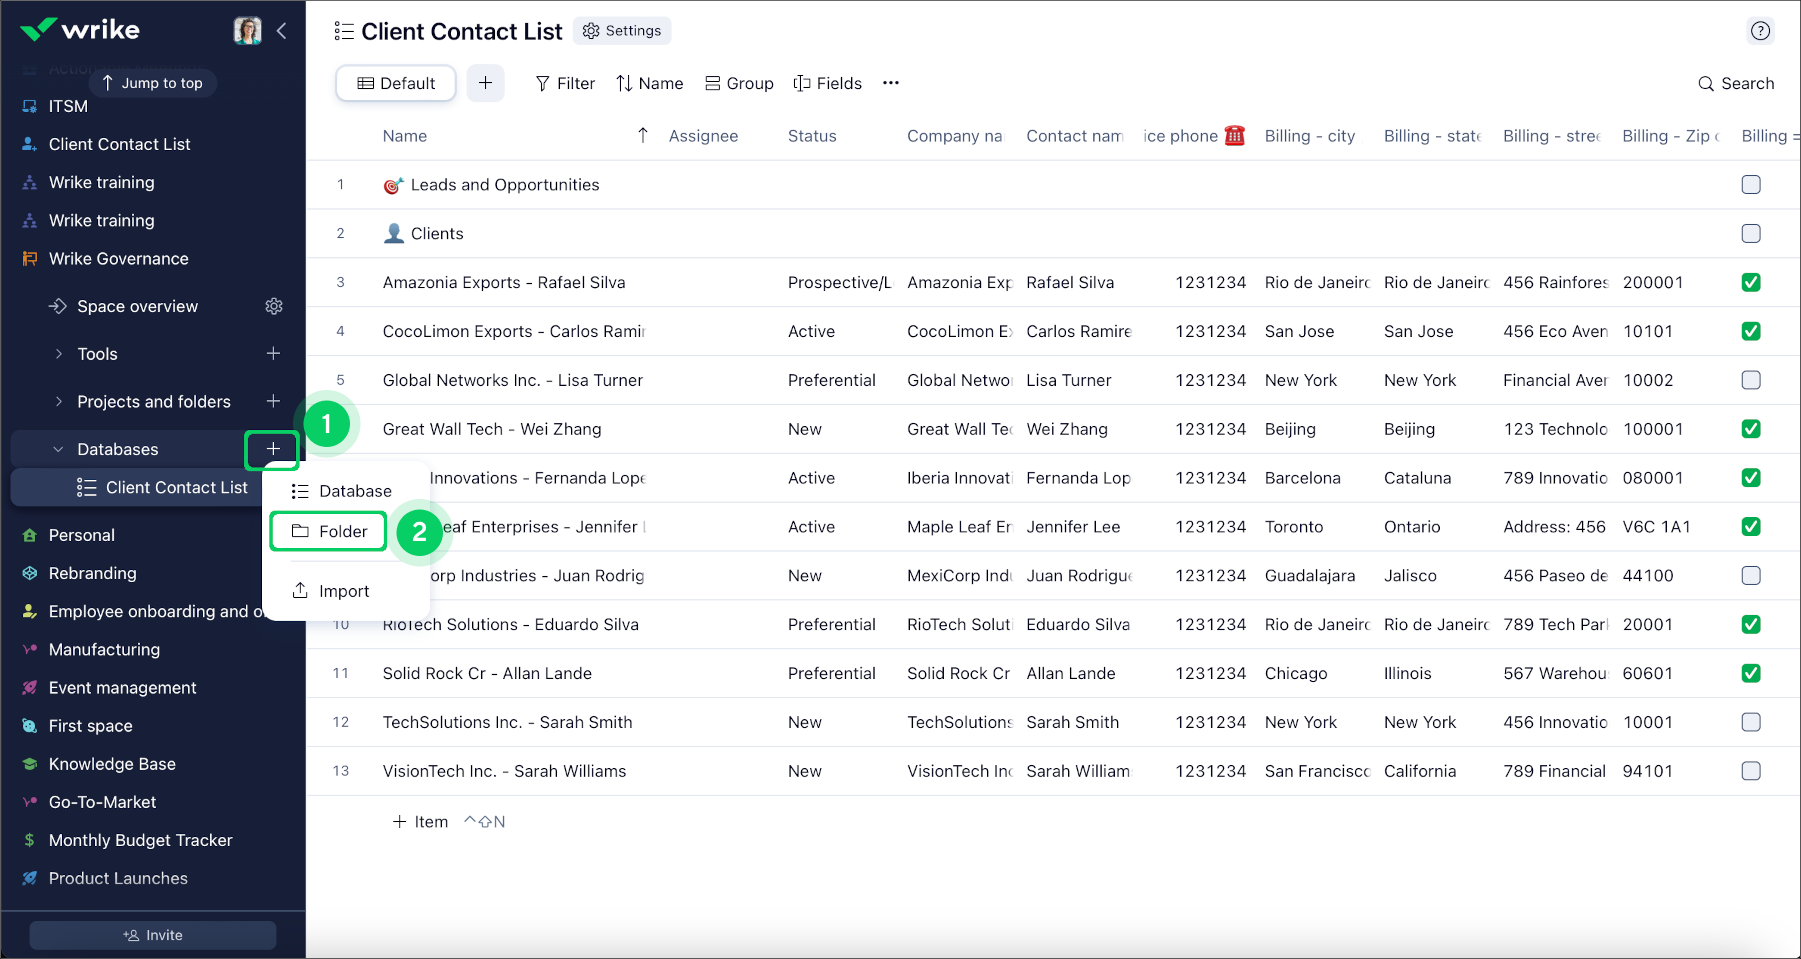
Task: Choose Database from the open menu
Action: coord(355,490)
